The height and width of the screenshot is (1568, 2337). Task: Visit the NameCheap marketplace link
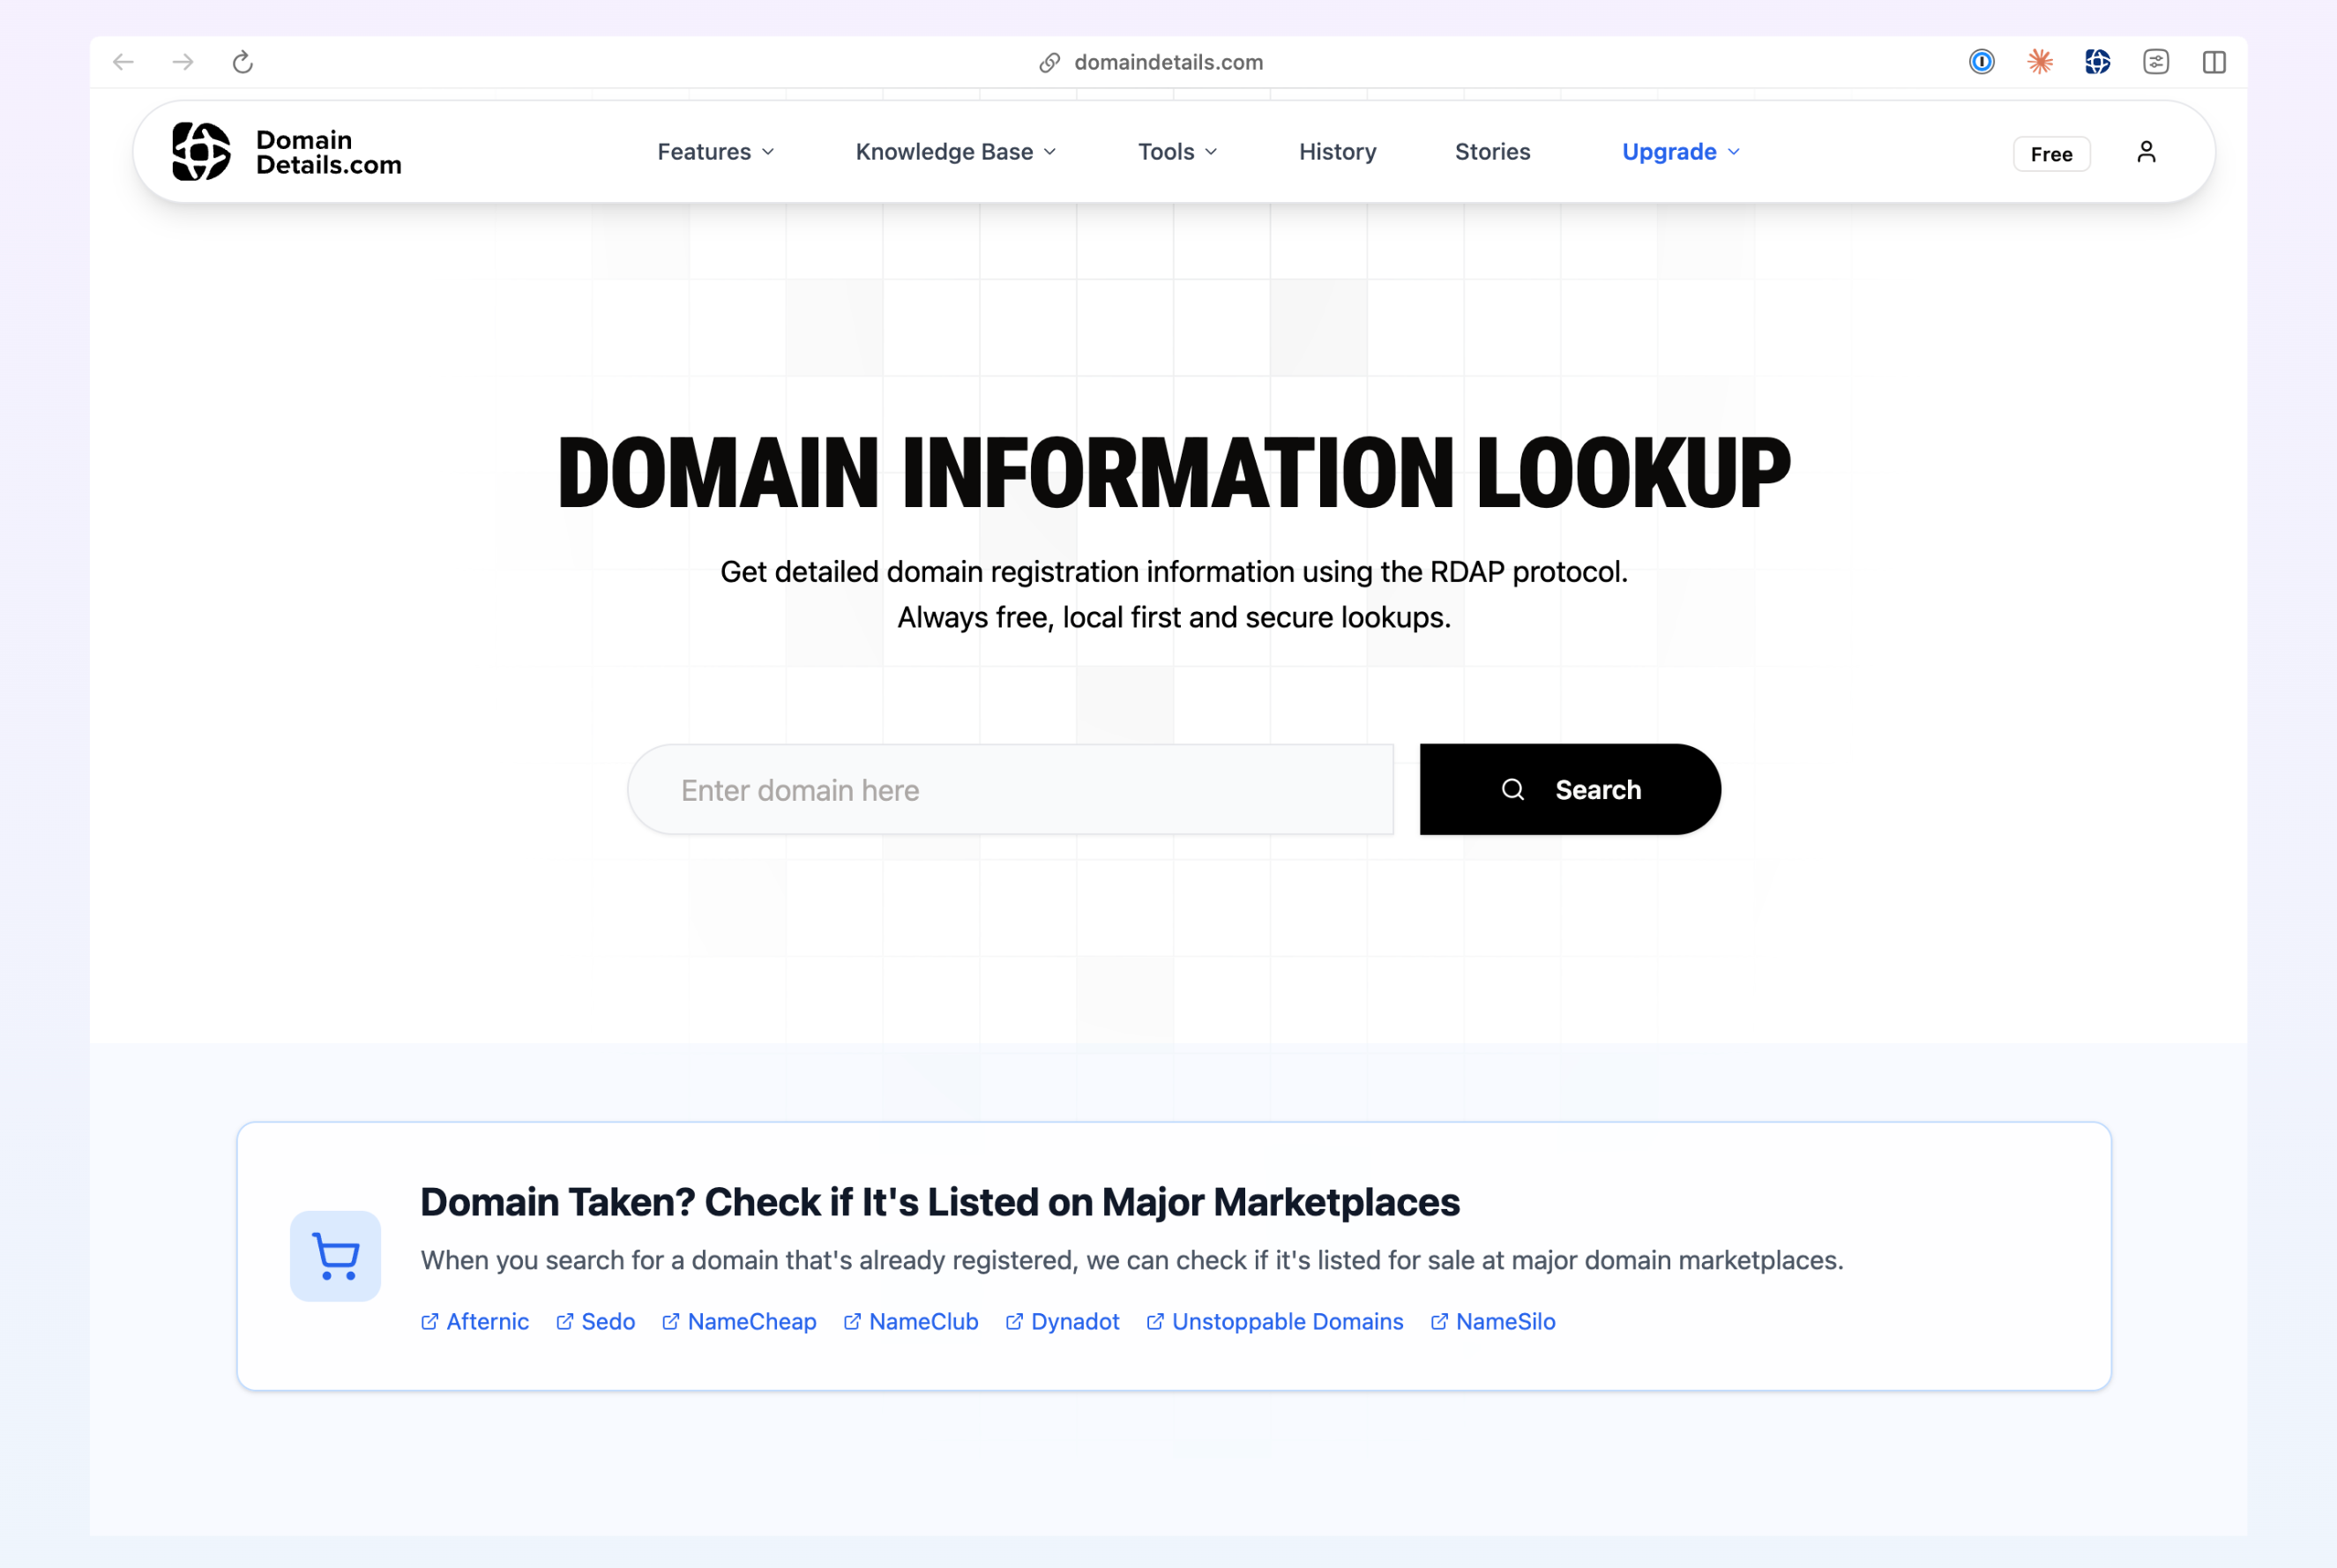coord(751,1321)
